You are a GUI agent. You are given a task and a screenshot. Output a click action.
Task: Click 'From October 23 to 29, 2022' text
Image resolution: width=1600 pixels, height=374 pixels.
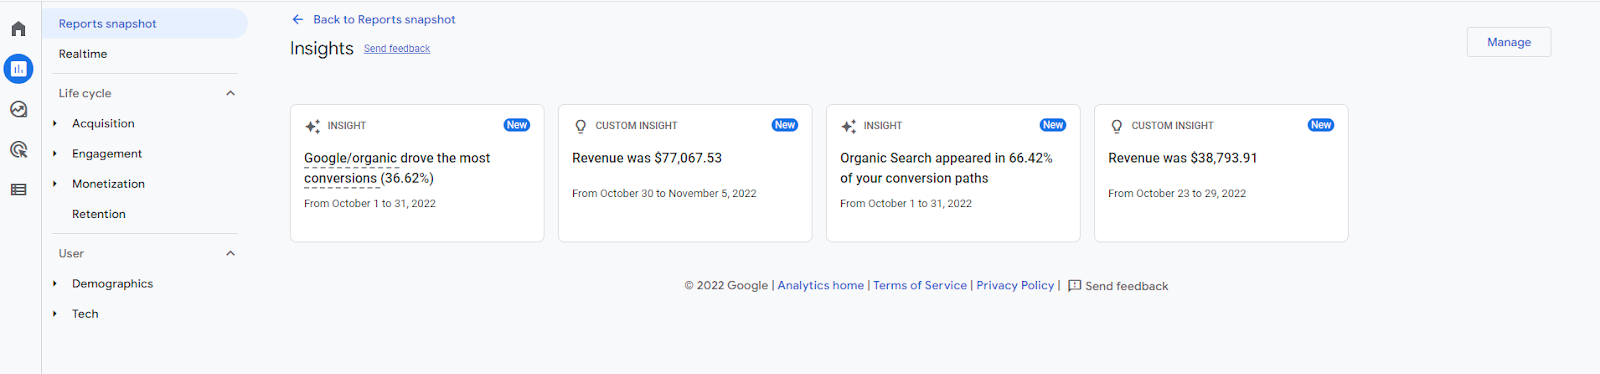[x=1177, y=194]
